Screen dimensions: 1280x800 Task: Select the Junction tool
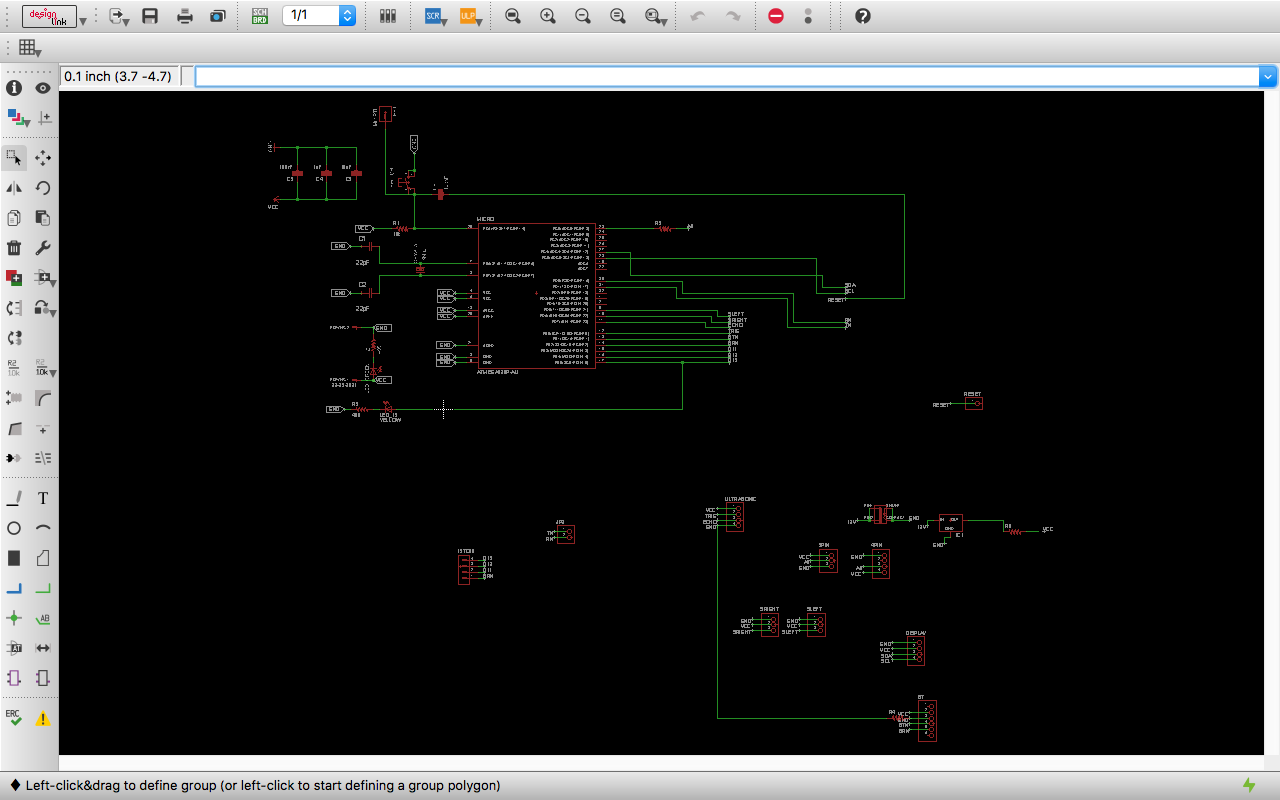(14, 618)
